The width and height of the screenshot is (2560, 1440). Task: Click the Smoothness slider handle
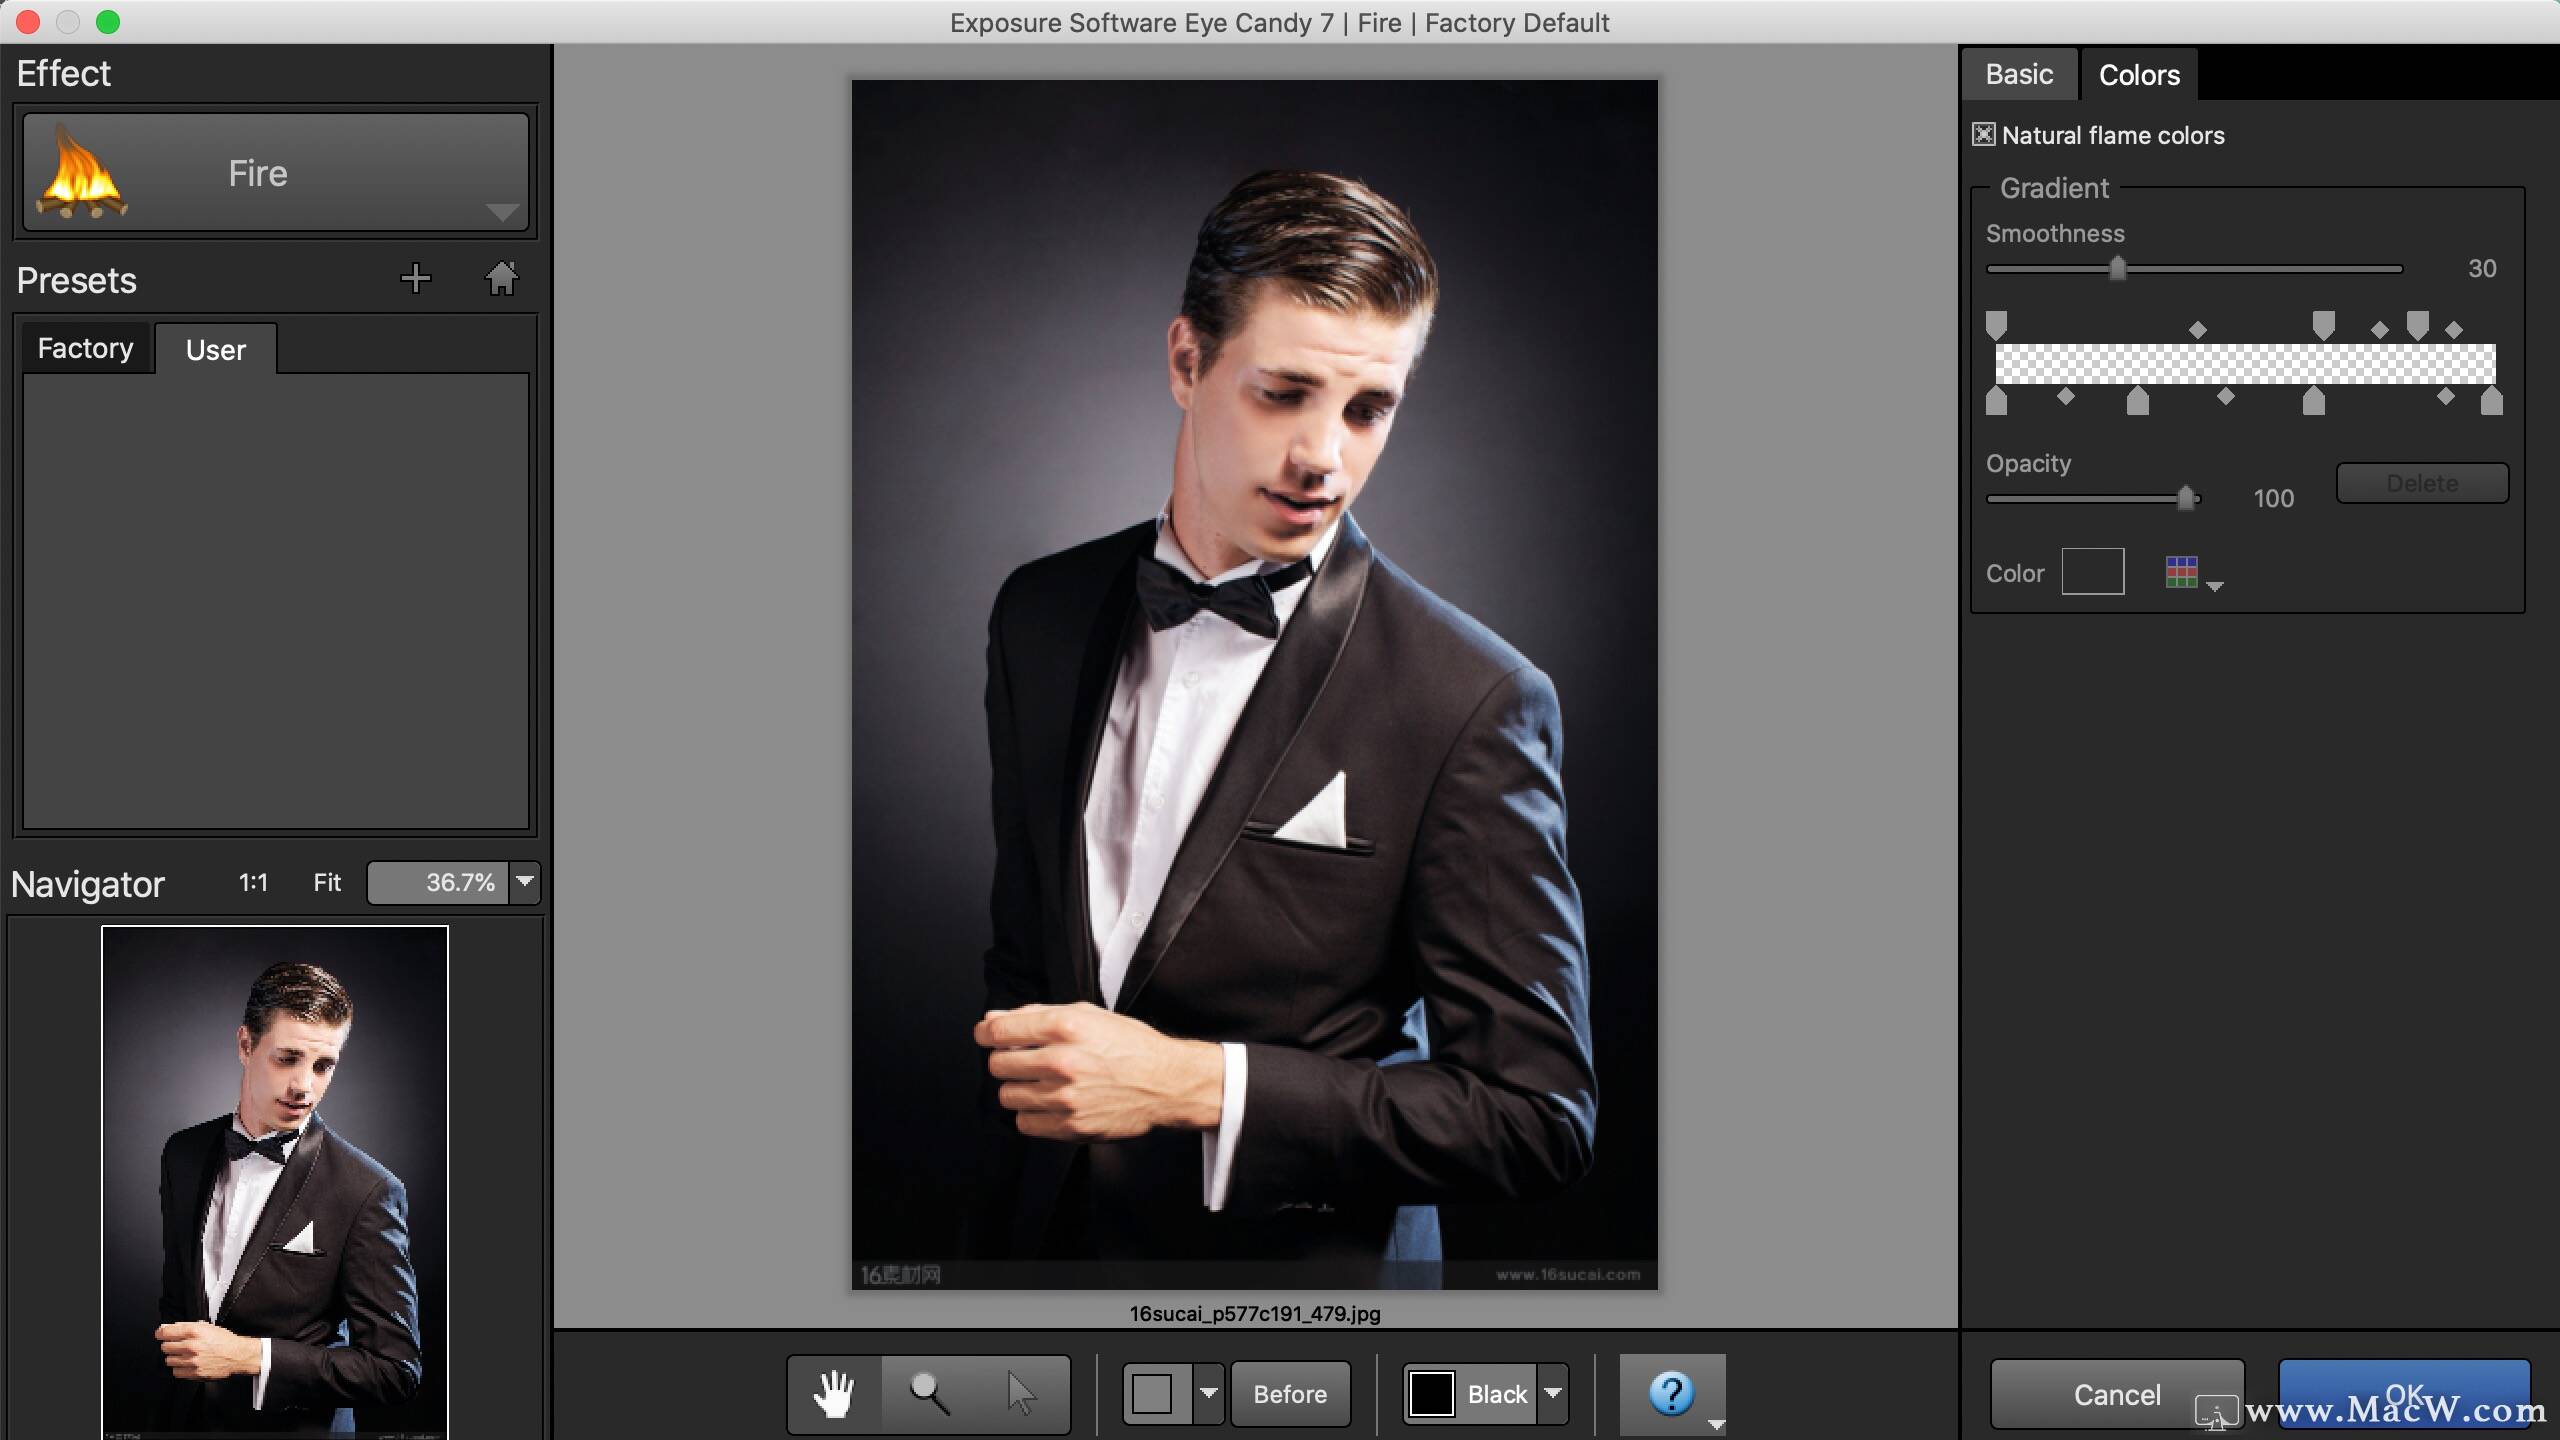pos(2117,268)
